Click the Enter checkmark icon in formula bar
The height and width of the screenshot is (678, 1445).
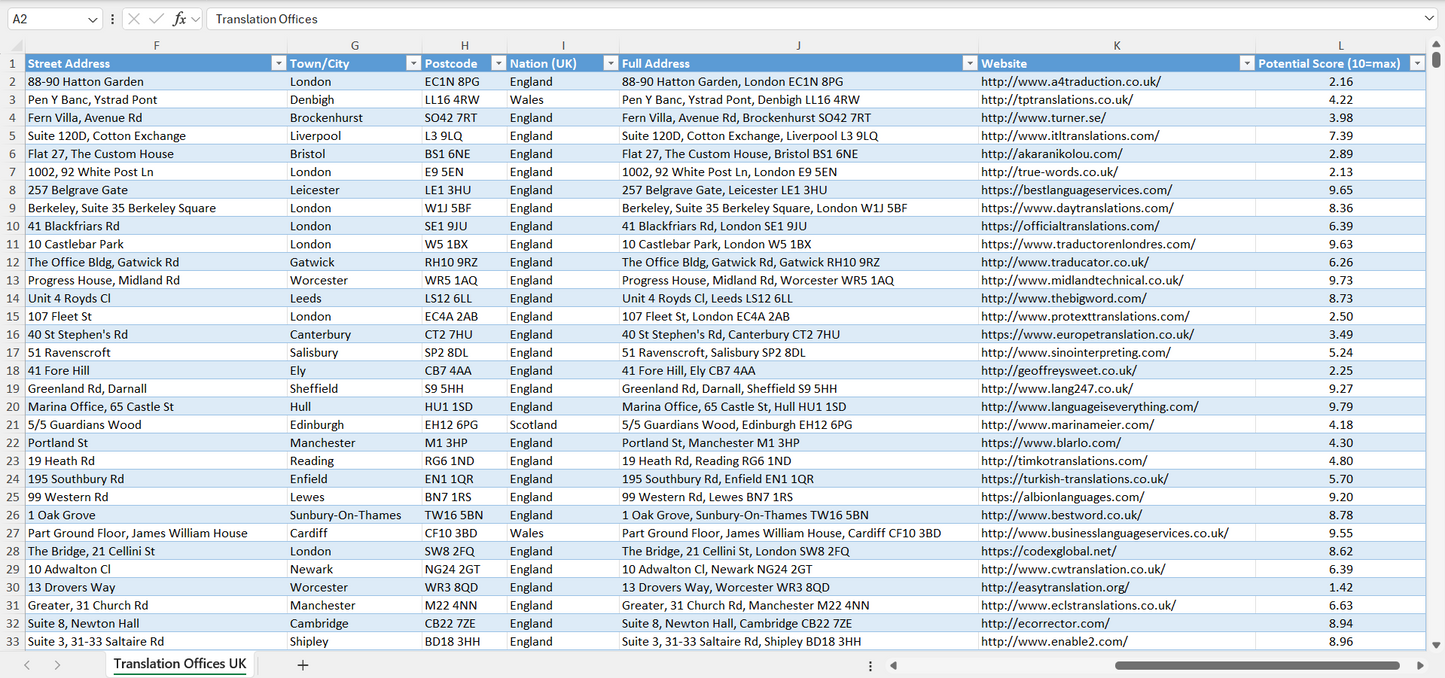coord(156,19)
